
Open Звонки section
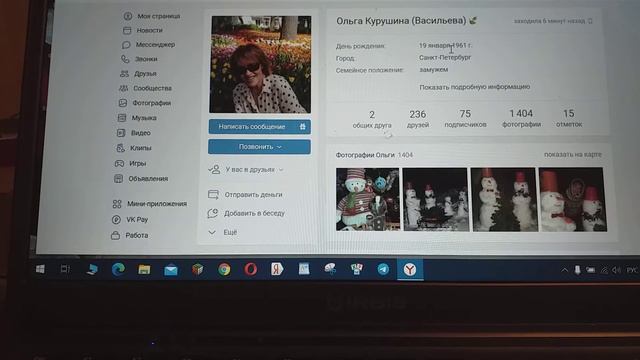coord(139,59)
